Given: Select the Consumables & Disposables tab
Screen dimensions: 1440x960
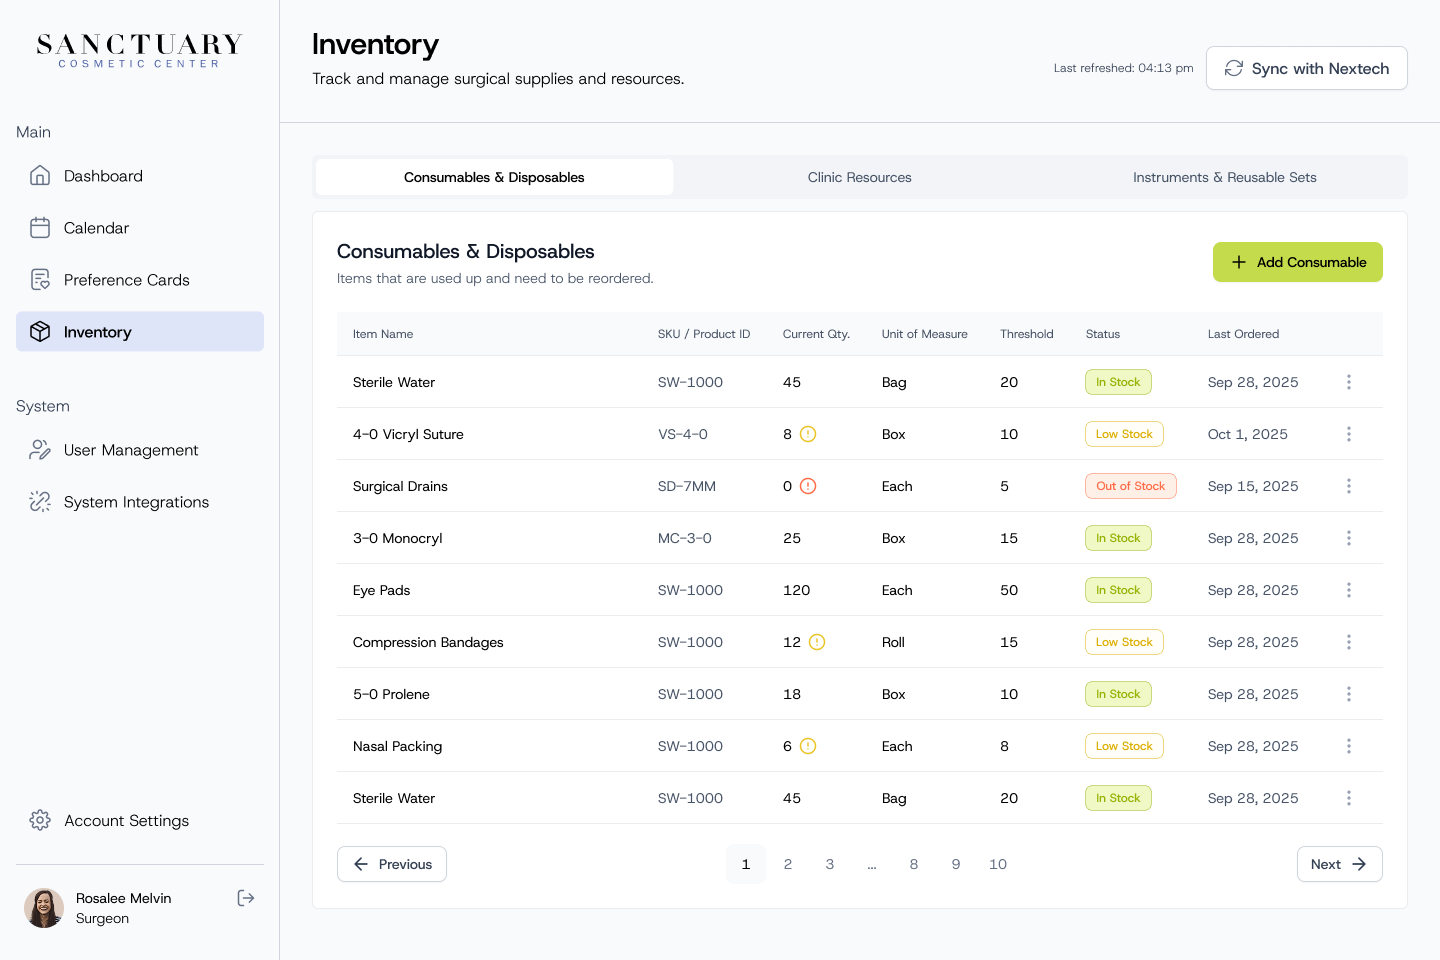Looking at the screenshot, I should (494, 177).
